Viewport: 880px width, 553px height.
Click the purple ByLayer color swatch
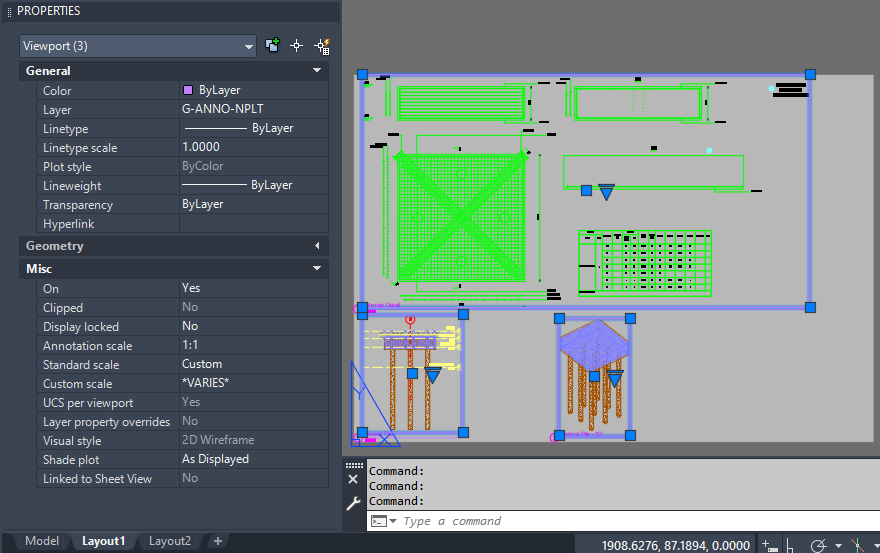click(x=188, y=90)
